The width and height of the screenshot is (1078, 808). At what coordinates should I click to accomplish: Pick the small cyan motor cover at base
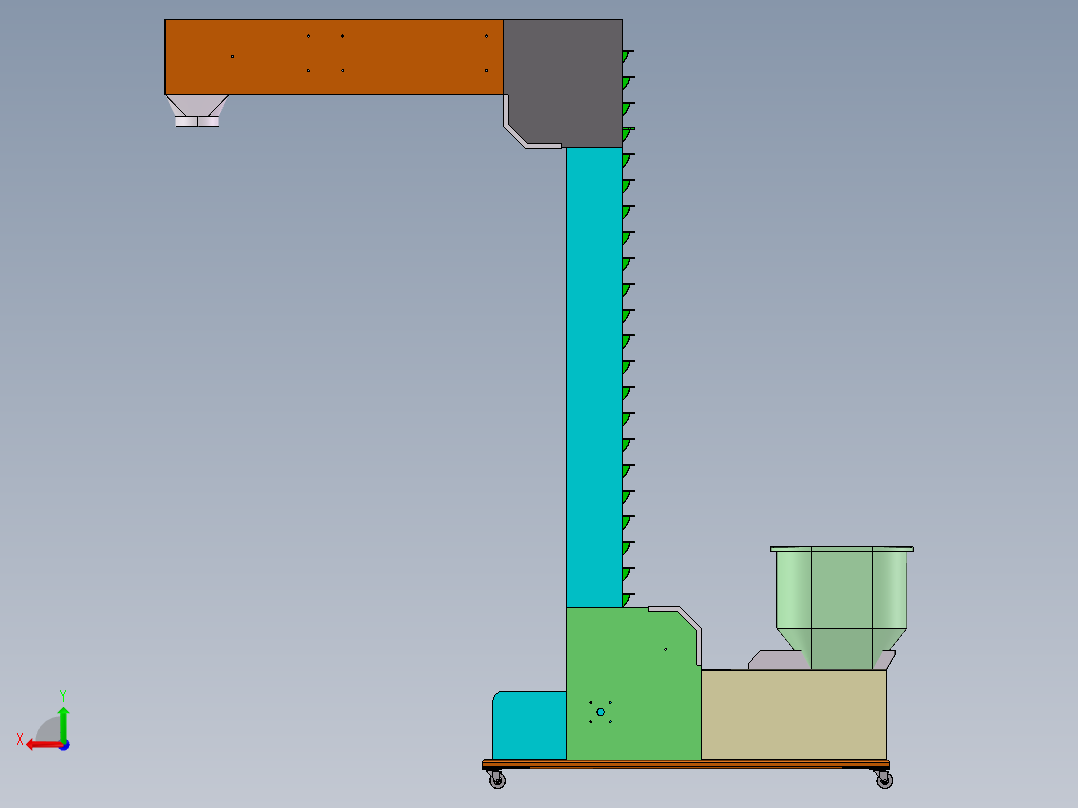[x=529, y=725]
